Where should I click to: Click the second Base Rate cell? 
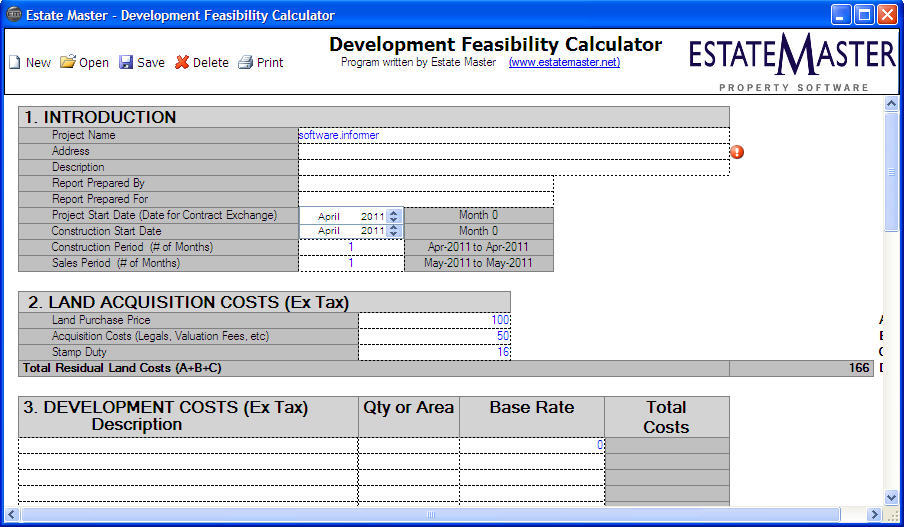point(532,461)
